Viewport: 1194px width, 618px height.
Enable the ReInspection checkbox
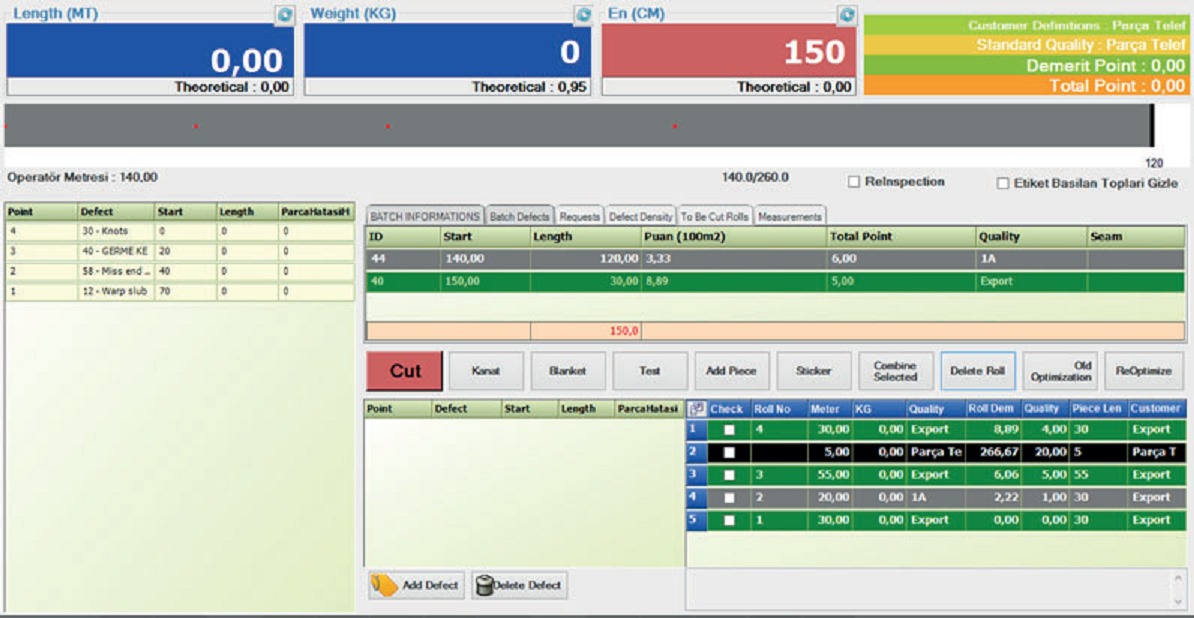854,182
